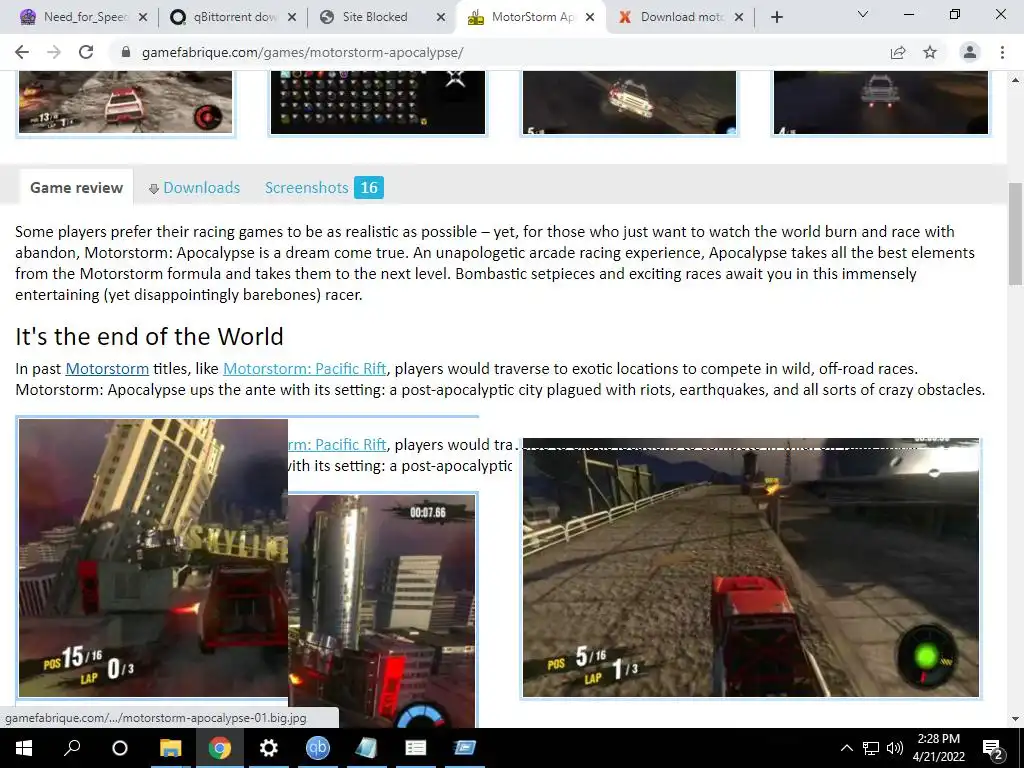Click the 'It's the end of the World' heading
The image size is (1024, 768).
[149, 336]
